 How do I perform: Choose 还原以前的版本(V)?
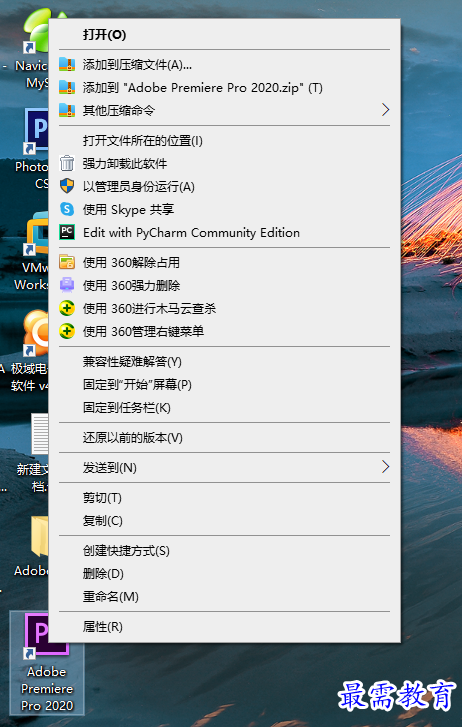click(x=225, y=438)
